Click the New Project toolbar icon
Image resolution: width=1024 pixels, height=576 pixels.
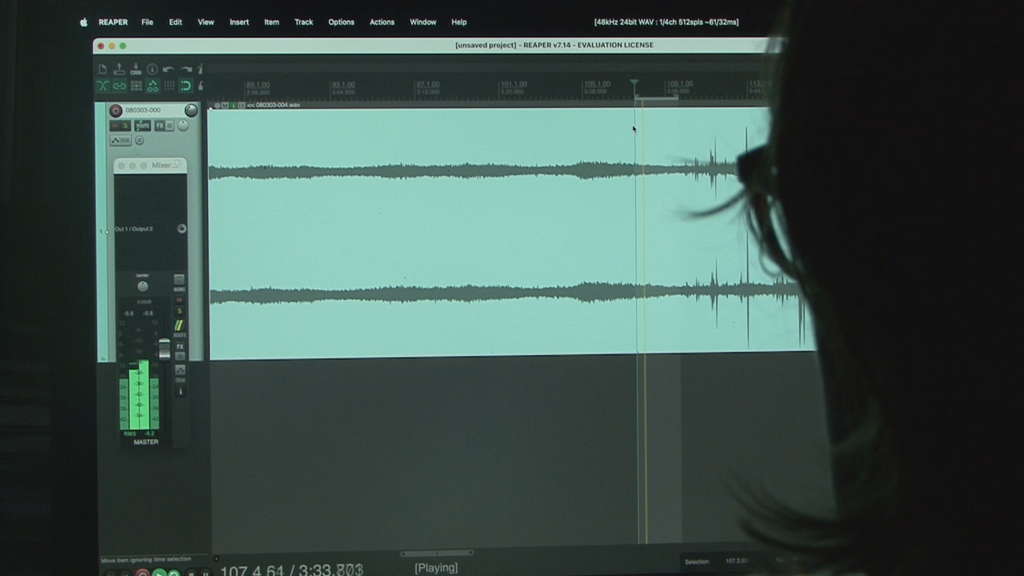pyautogui.click(x=103, y=69)
